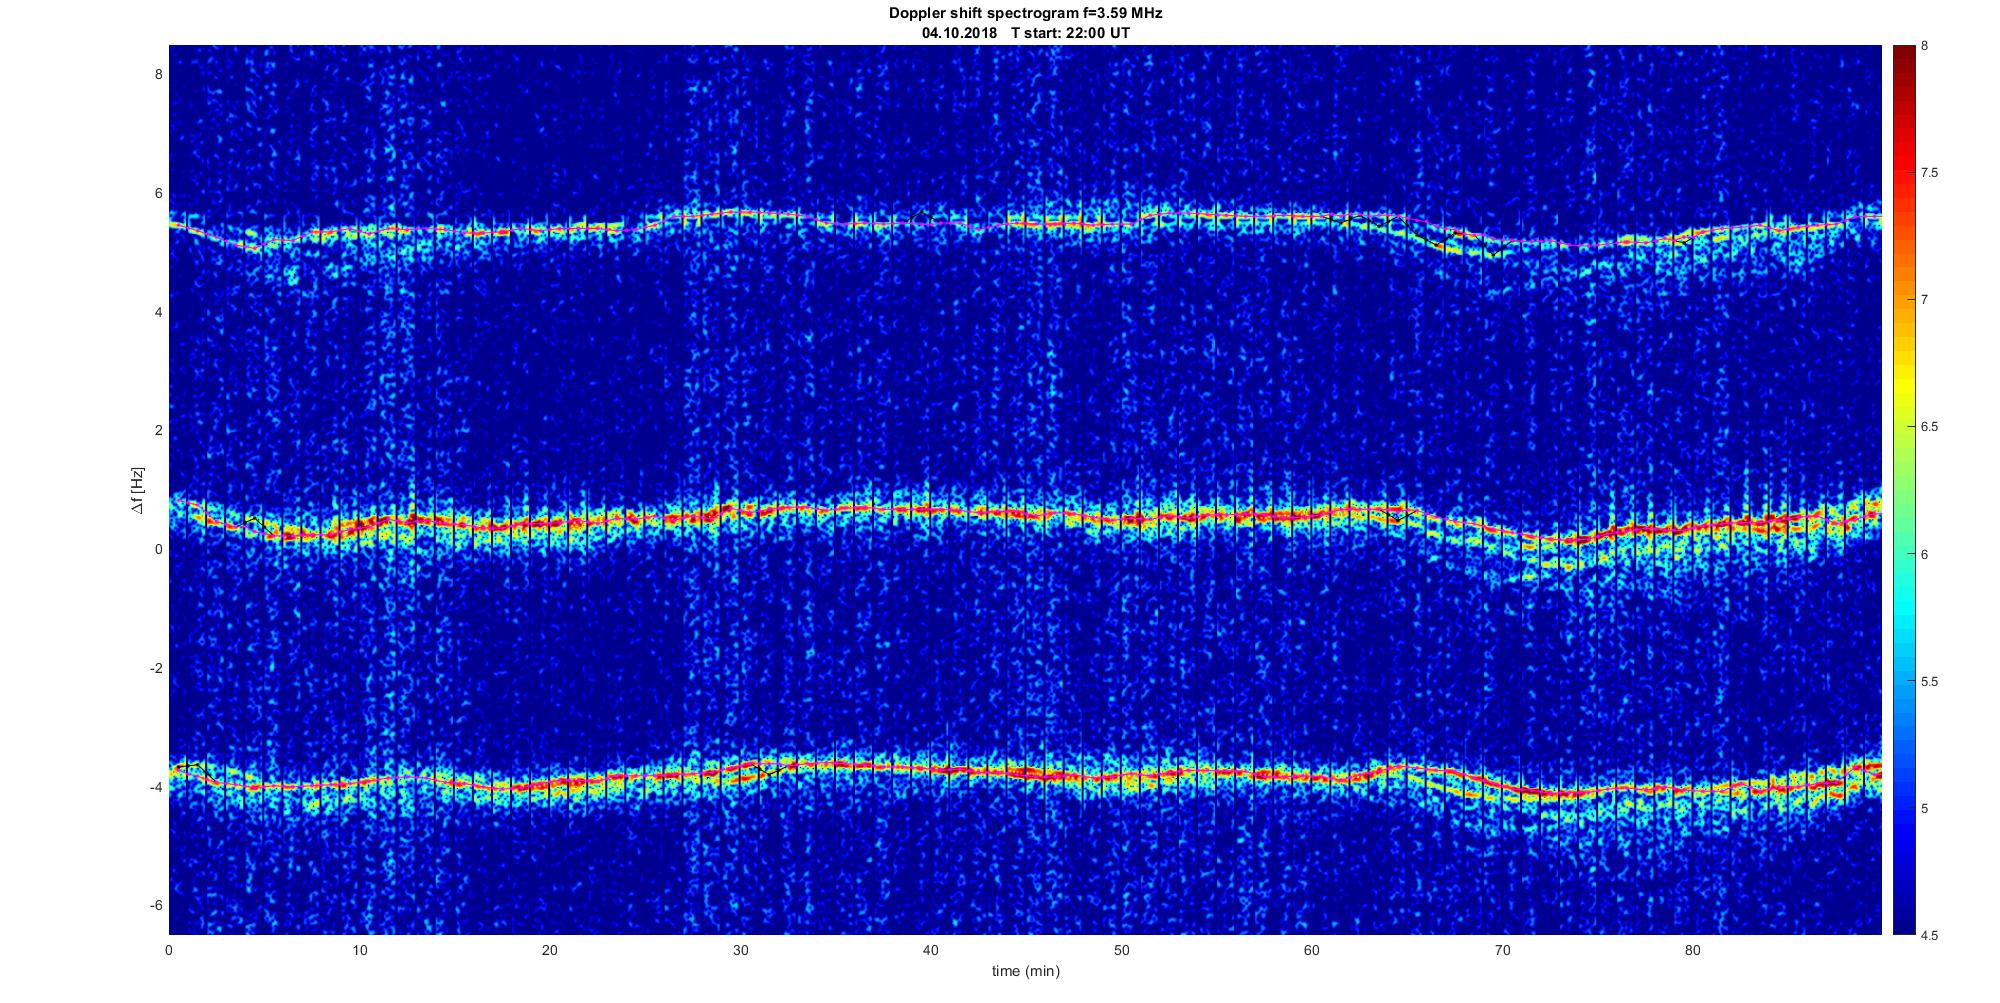Click the lower Doppler trace near 45 minutes
This screenshot has height=1003, width=2000.
pos(1026,772)
